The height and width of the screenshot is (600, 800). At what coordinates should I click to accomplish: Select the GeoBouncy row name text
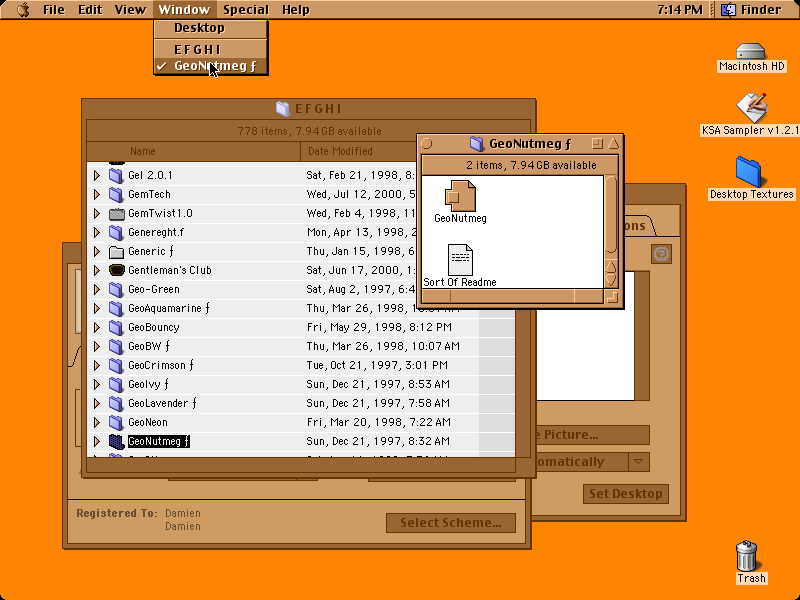pyautogui.click(x=154, y=328)
